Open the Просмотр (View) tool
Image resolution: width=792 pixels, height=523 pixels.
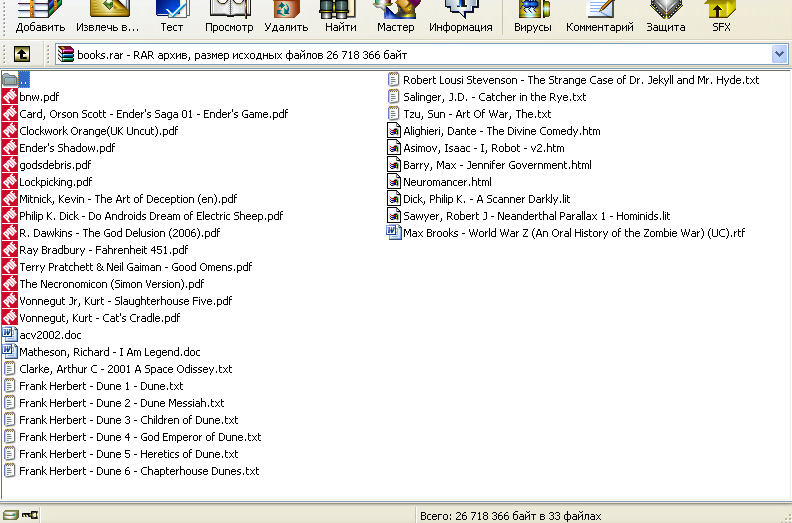[x=229, y=16]
